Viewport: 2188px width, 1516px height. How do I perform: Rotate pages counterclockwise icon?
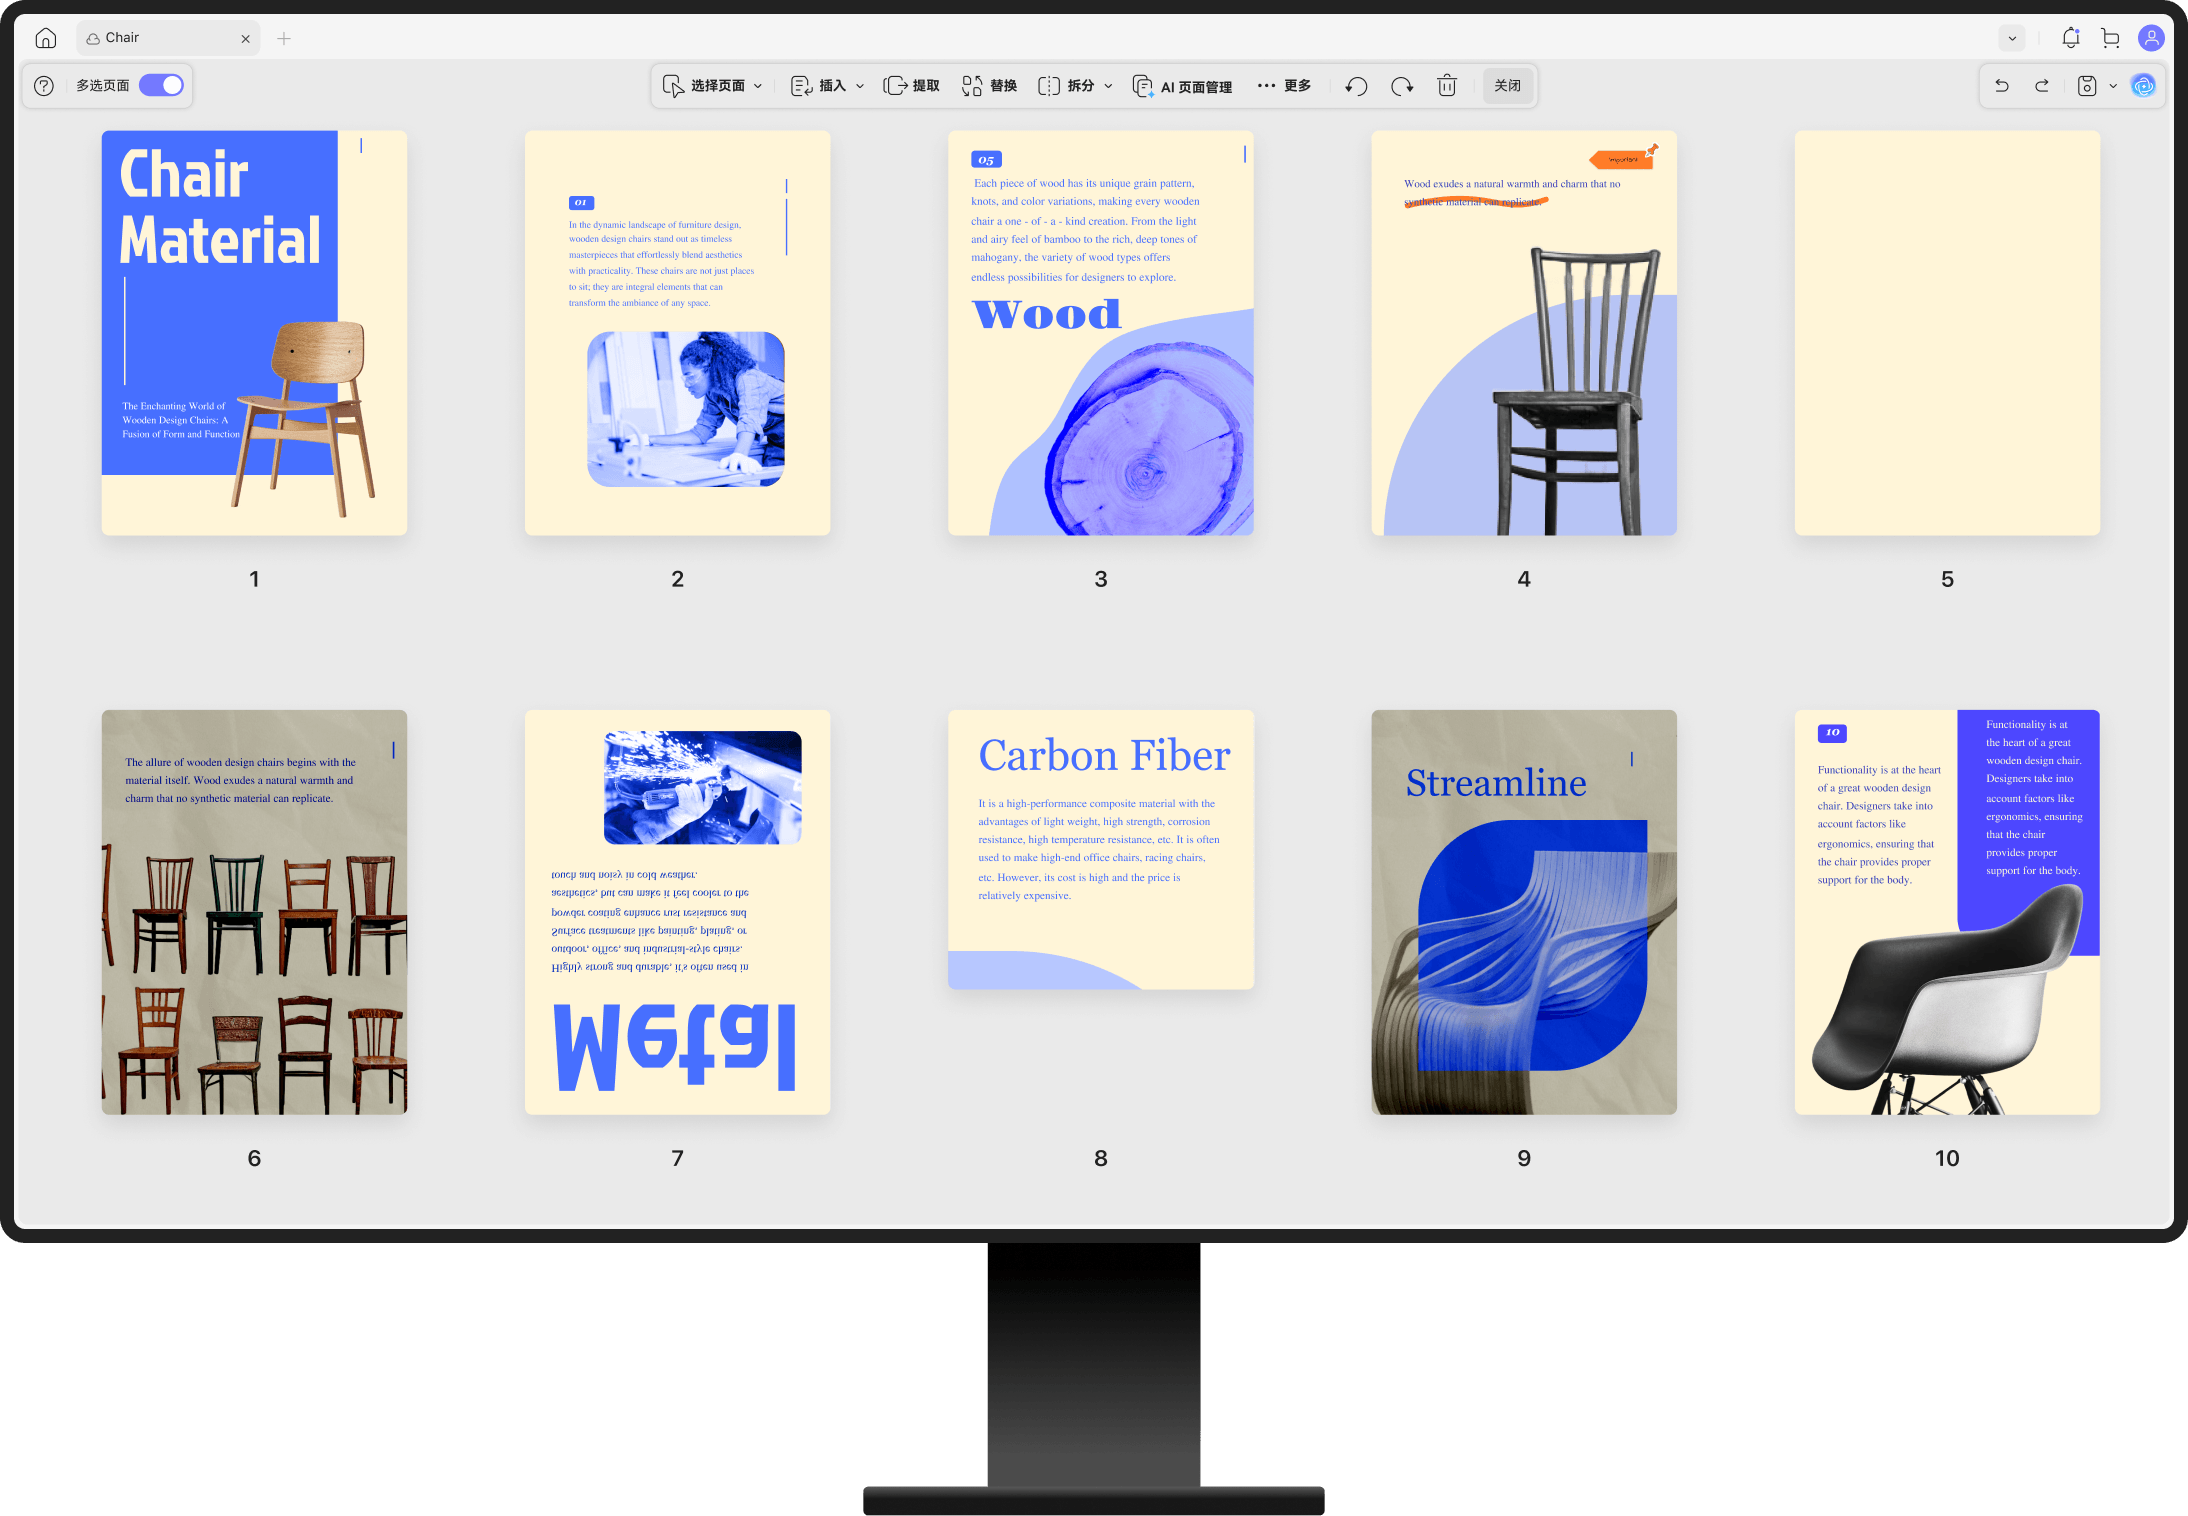click(1356, 86)
